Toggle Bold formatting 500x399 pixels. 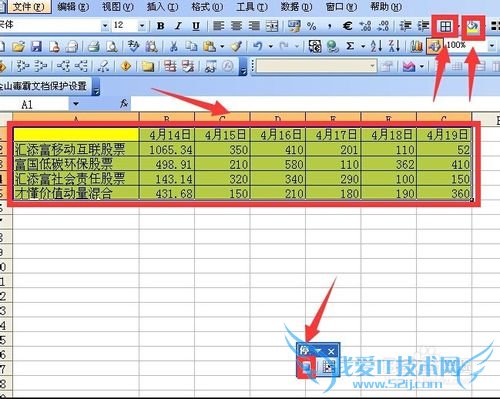pyautogui.click(x=160, y=26)
